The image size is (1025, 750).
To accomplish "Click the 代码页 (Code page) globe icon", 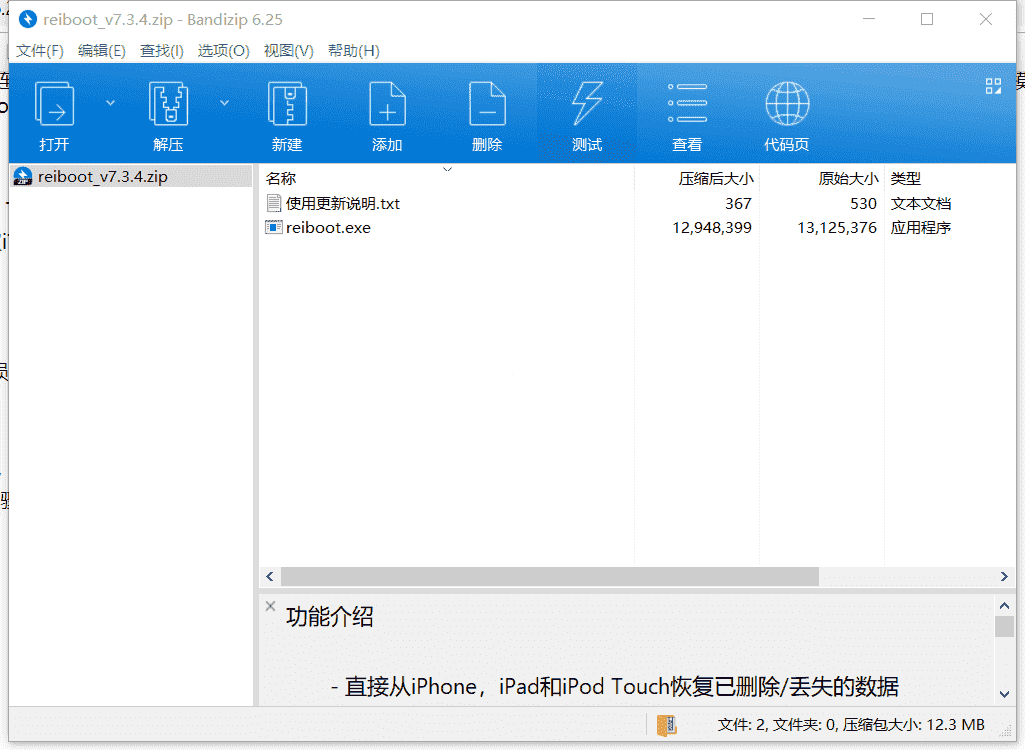I will coord(787,103).
